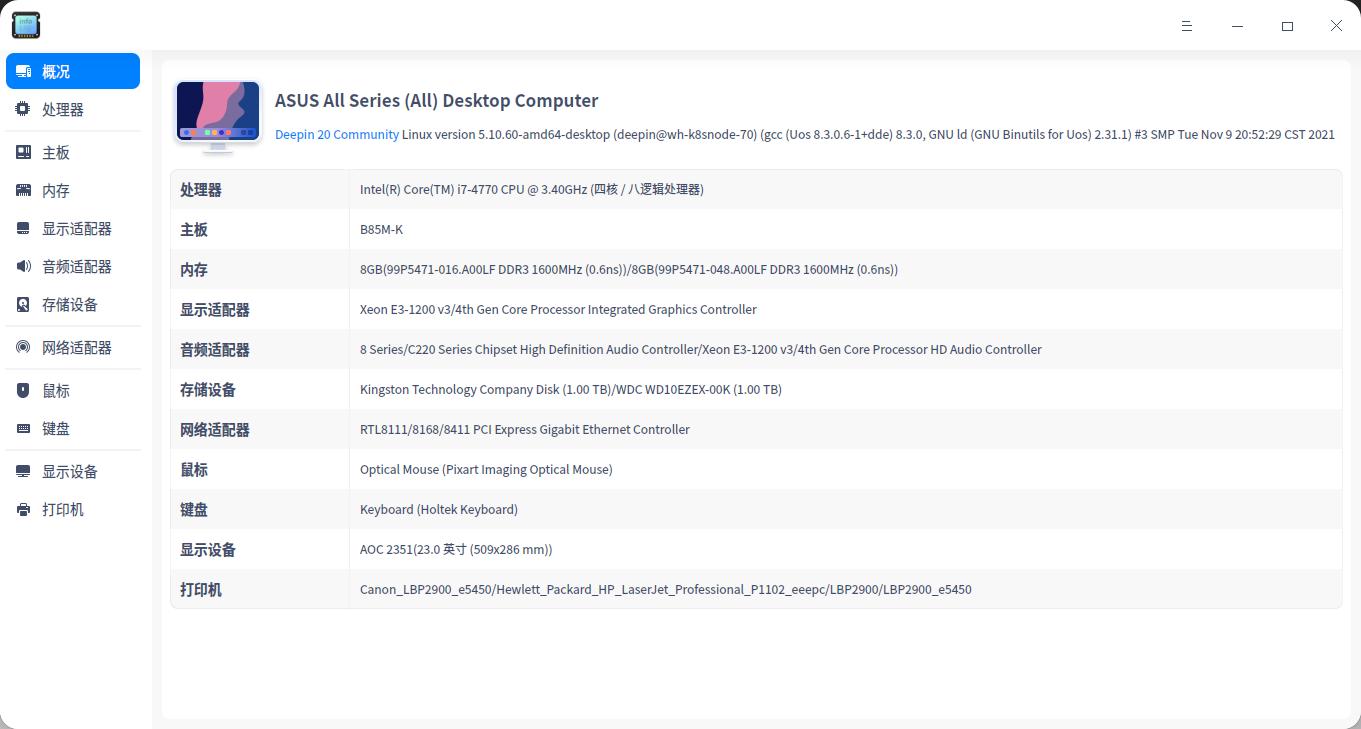
Task: Minimize the Device Manager window
Action: 1239,26
